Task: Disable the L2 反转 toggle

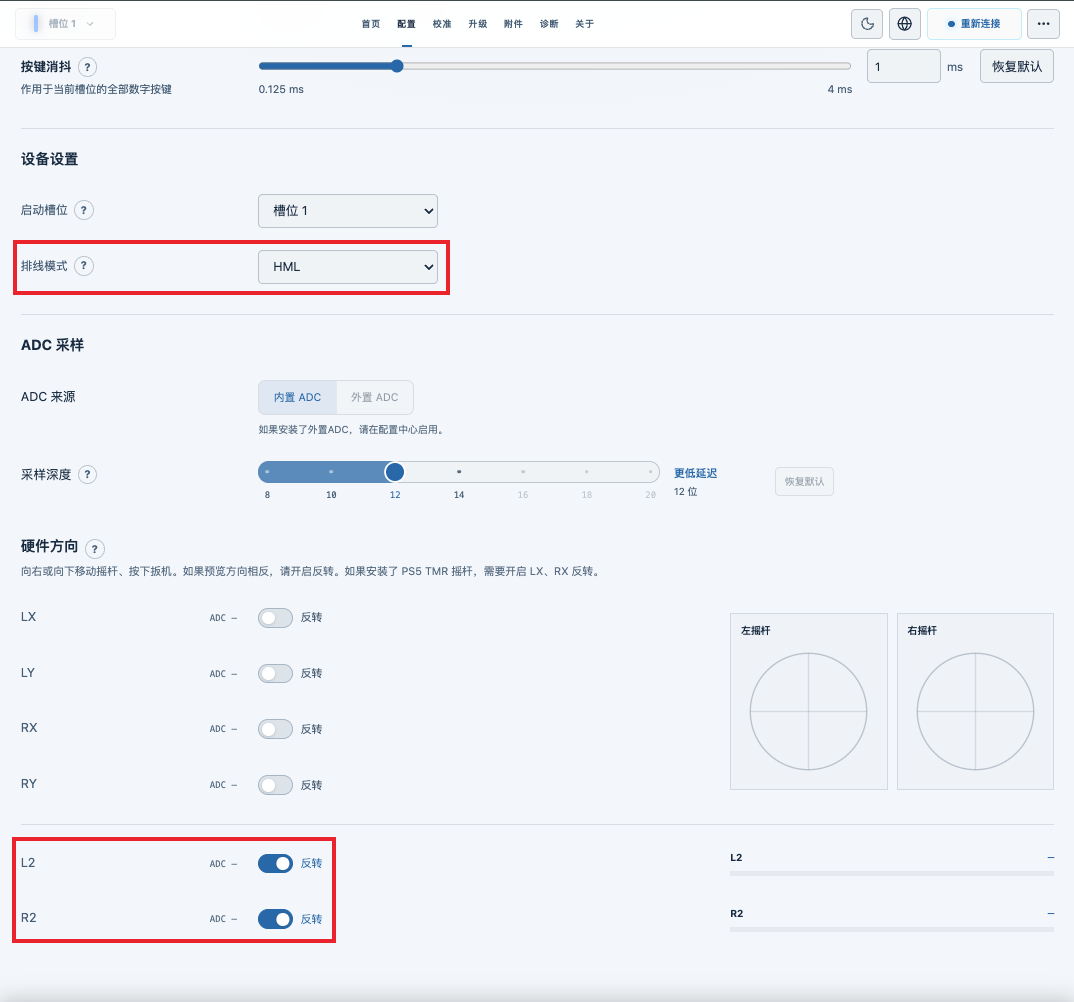Action: (x=275, y=864)
